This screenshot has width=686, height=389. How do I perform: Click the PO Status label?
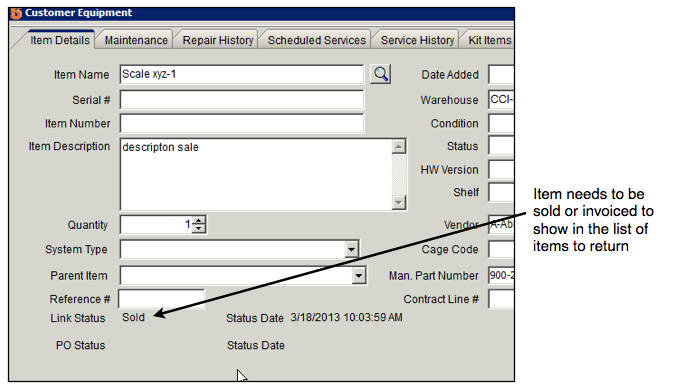(x=80, y=345)
